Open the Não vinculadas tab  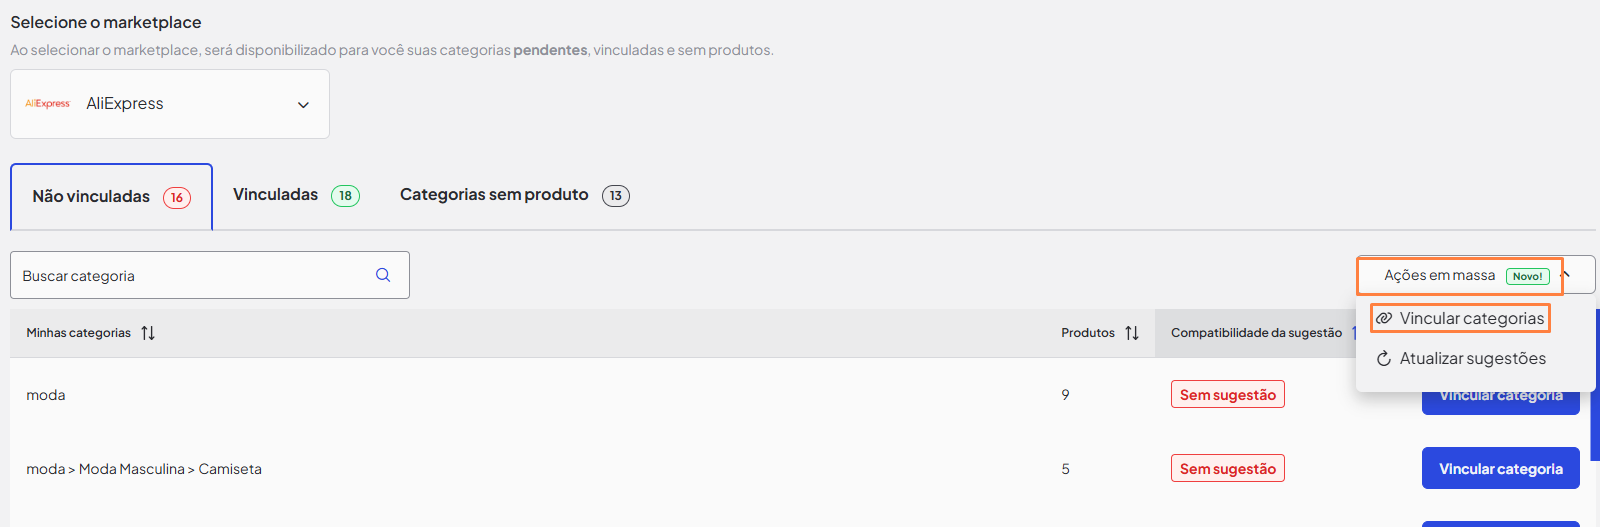coord(111,197)
